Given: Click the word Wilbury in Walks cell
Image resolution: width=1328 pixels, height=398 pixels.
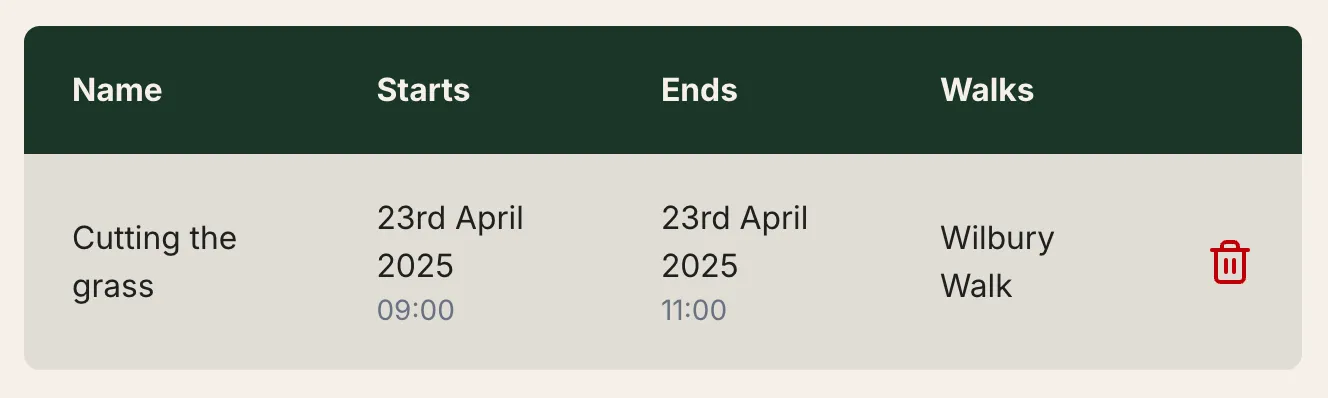Looking at the screenshot, I should 997,239.
